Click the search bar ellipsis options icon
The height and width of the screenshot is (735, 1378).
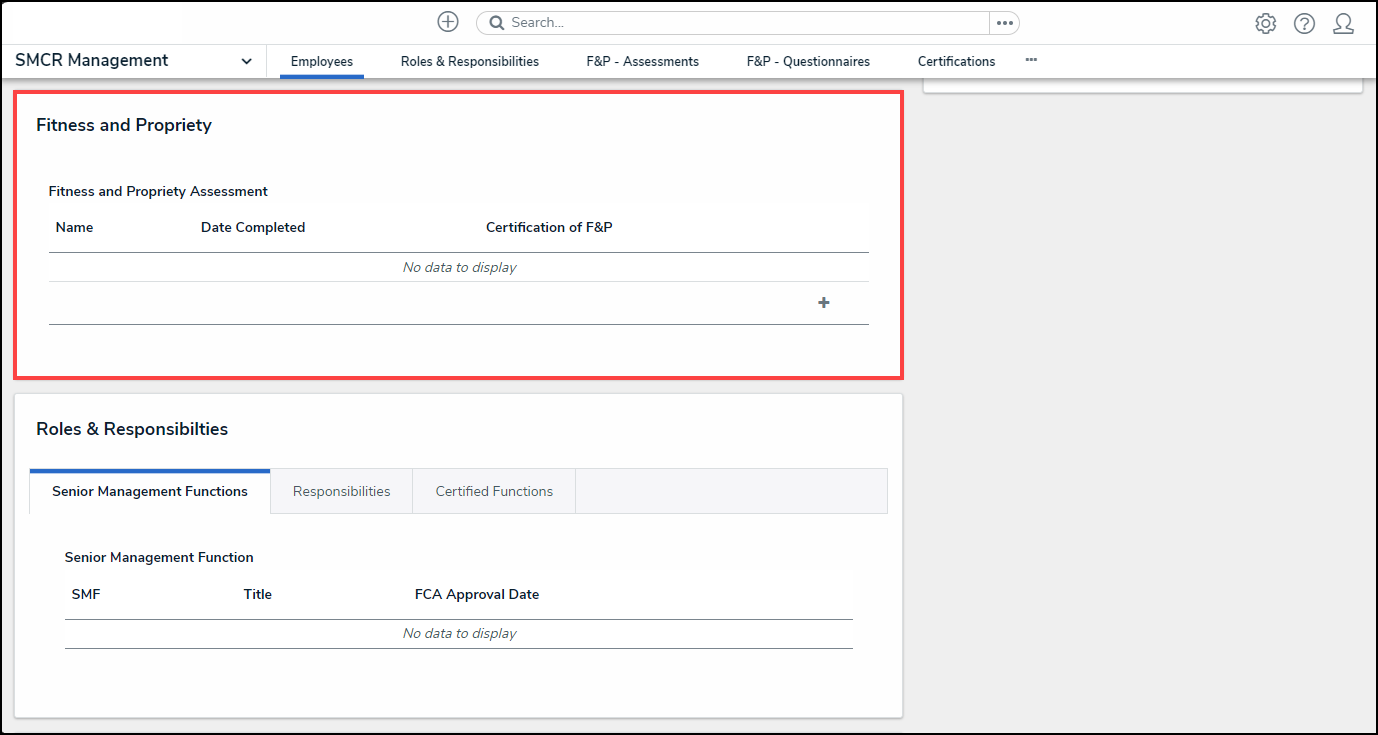point(1004,23)
